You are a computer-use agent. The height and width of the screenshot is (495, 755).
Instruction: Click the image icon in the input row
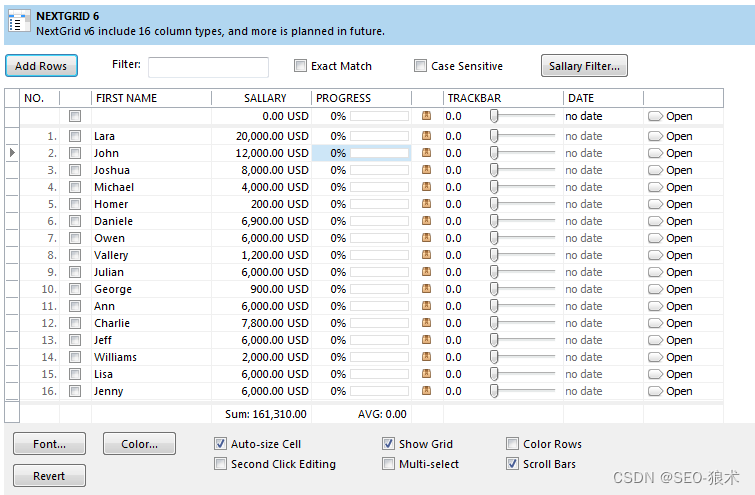426,116
